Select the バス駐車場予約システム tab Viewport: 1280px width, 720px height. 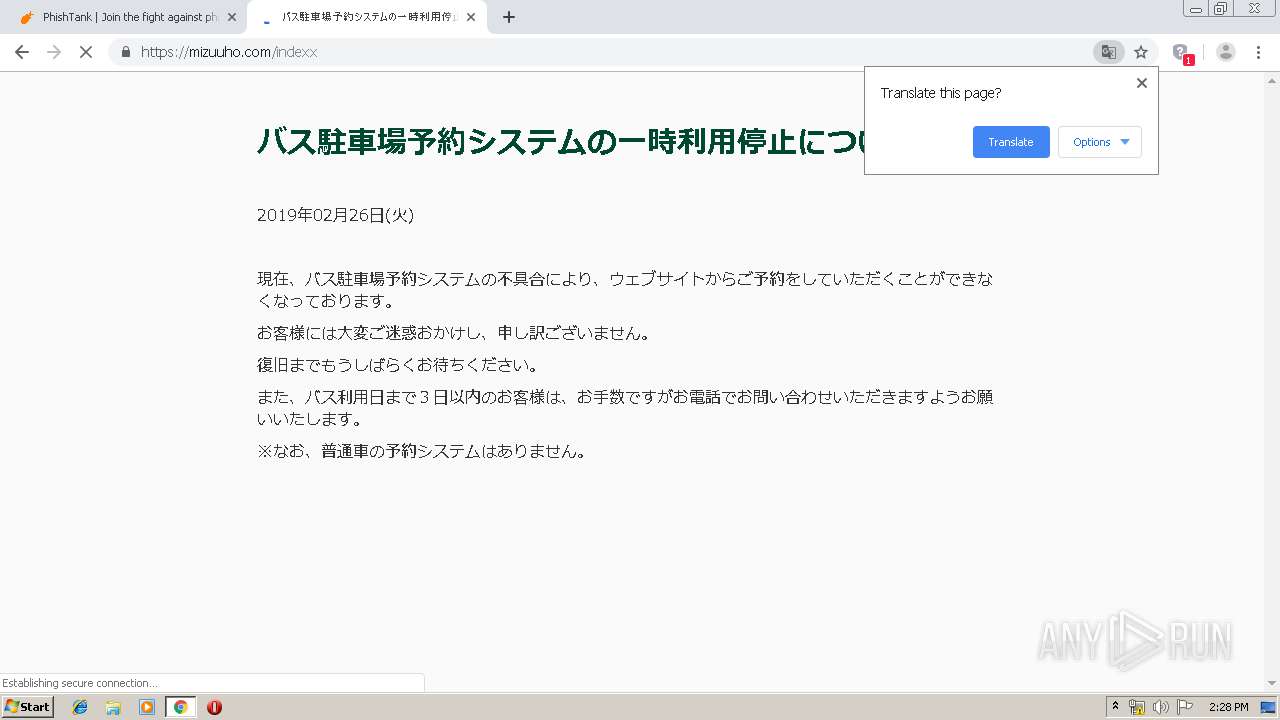[367, 17]
